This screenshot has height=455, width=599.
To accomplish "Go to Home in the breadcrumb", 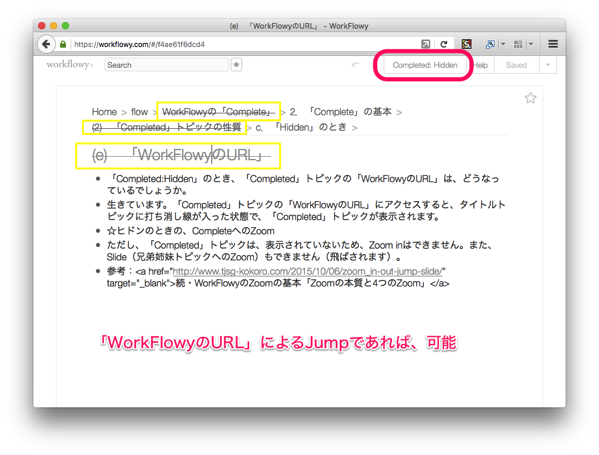I will pyautogui.click(x=104, y=112).
